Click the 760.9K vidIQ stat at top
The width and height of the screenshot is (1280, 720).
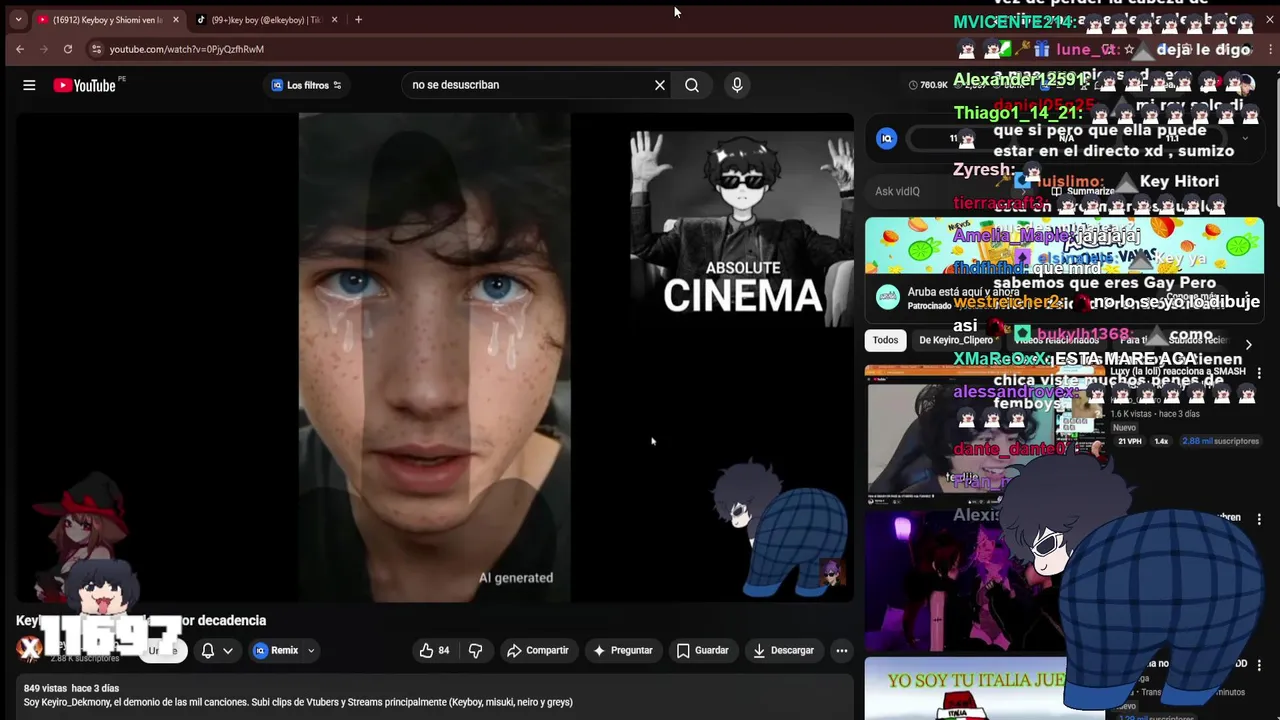928,85
